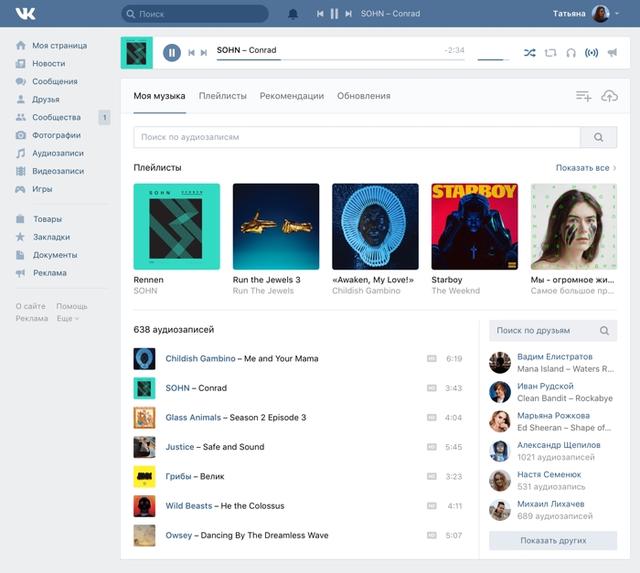Toggle repeat track mode

(x=550, y=53)
